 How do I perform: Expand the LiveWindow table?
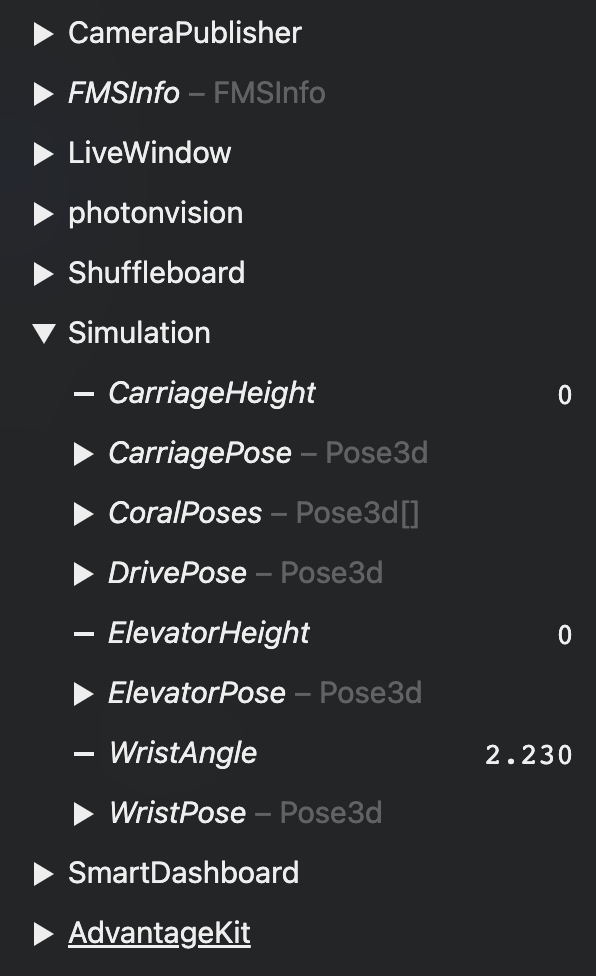pyautogui.click(x=43, y=154)
